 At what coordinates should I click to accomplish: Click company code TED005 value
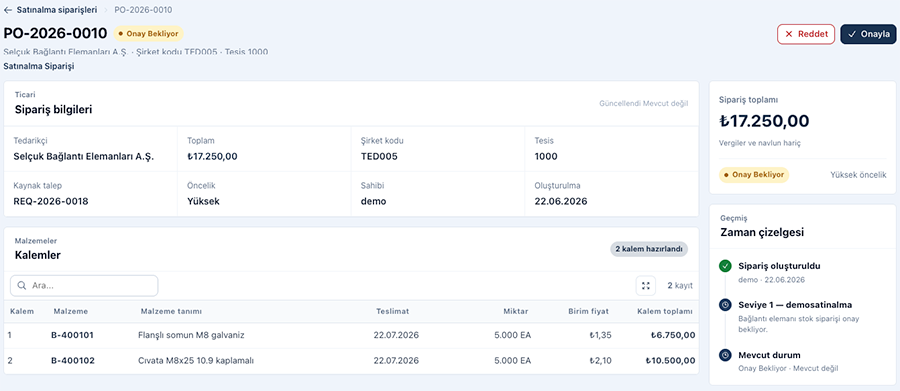(x=379, y=156)
